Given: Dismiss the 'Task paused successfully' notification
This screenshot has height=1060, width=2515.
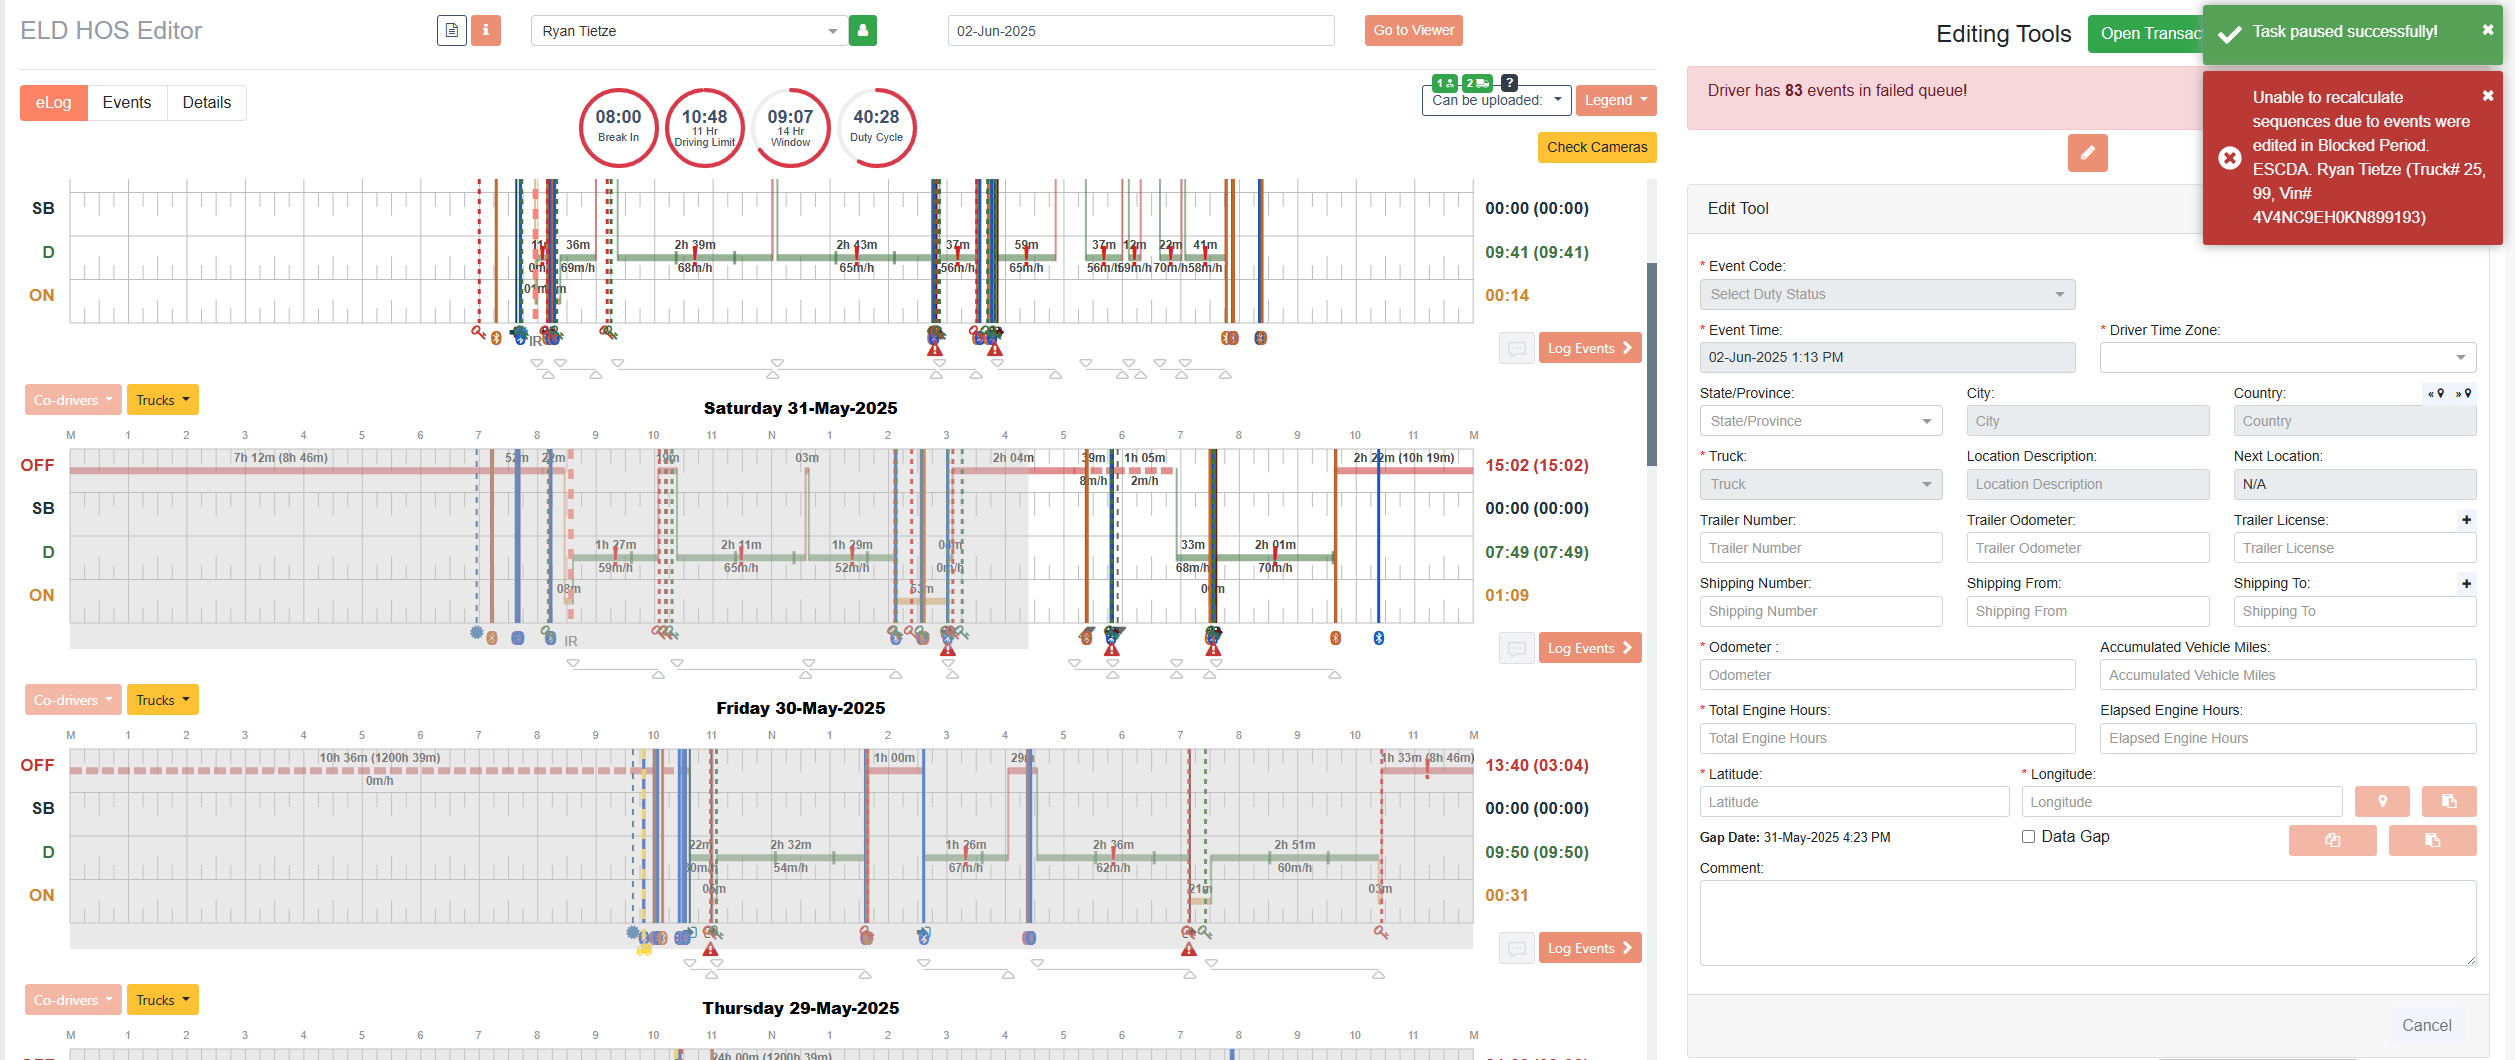Looking at the screenshot, I should pos(2488,30).
